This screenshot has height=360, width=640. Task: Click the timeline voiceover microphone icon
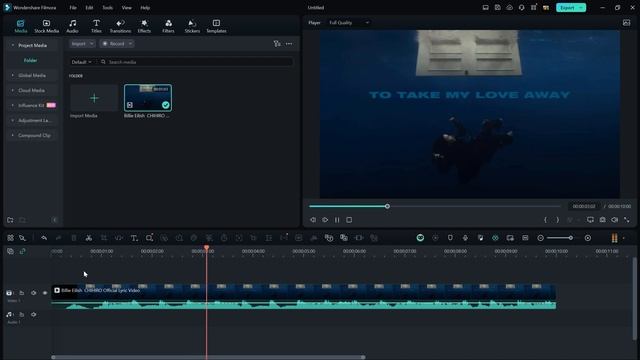coord(465,238)
